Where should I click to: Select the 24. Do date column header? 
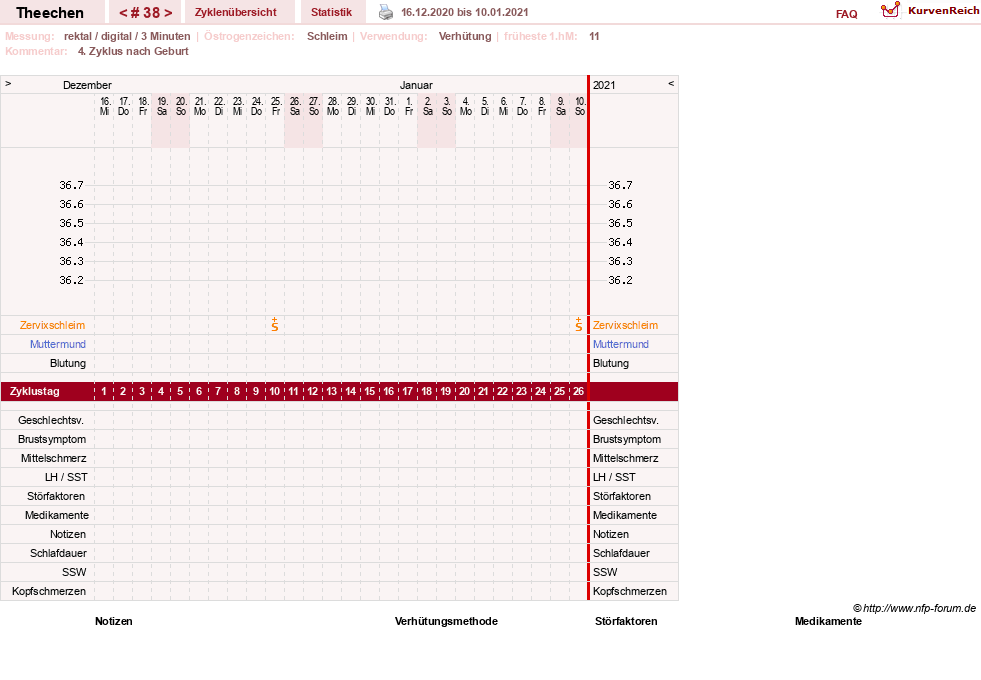[257, 106]
